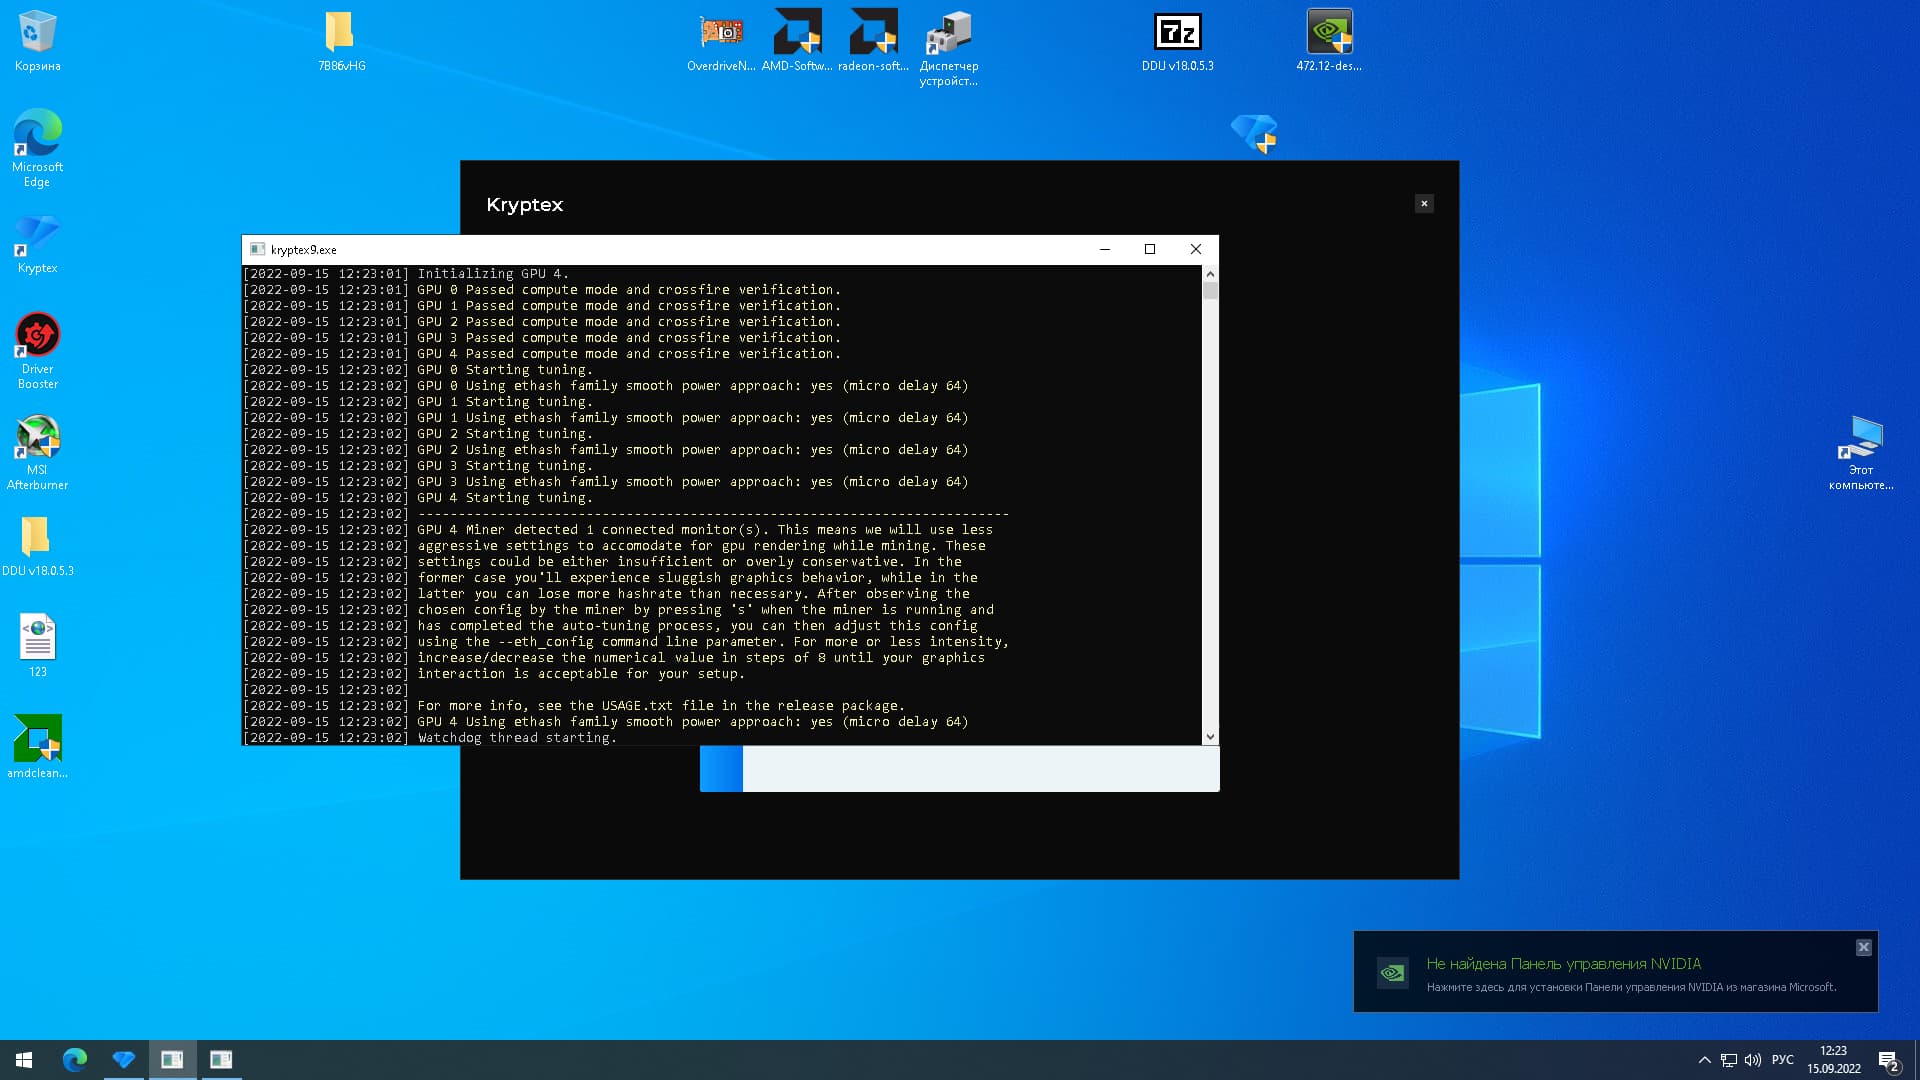Screen dimensions: 1920x1080
Task: Open the 123 document icon
Action: pos(37,645)
